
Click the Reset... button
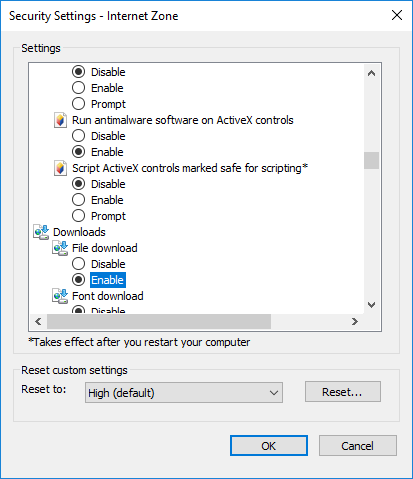pyautogui.click(x=343, y=392)
